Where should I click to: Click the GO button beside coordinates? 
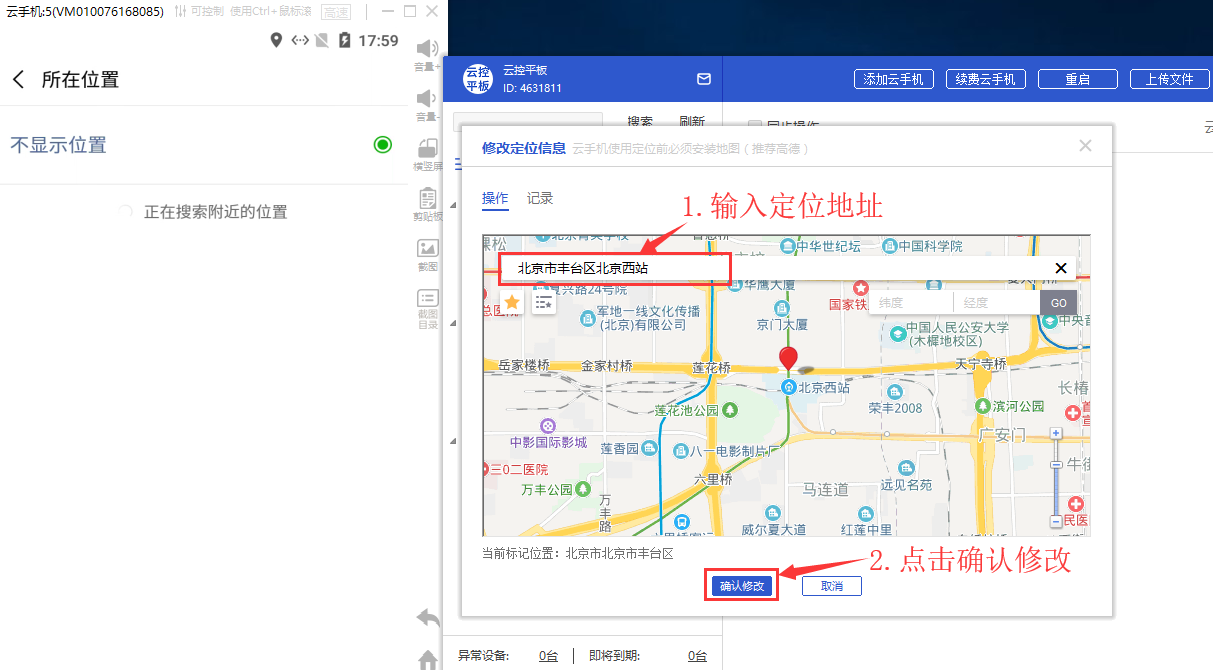tap(1058, 303)
